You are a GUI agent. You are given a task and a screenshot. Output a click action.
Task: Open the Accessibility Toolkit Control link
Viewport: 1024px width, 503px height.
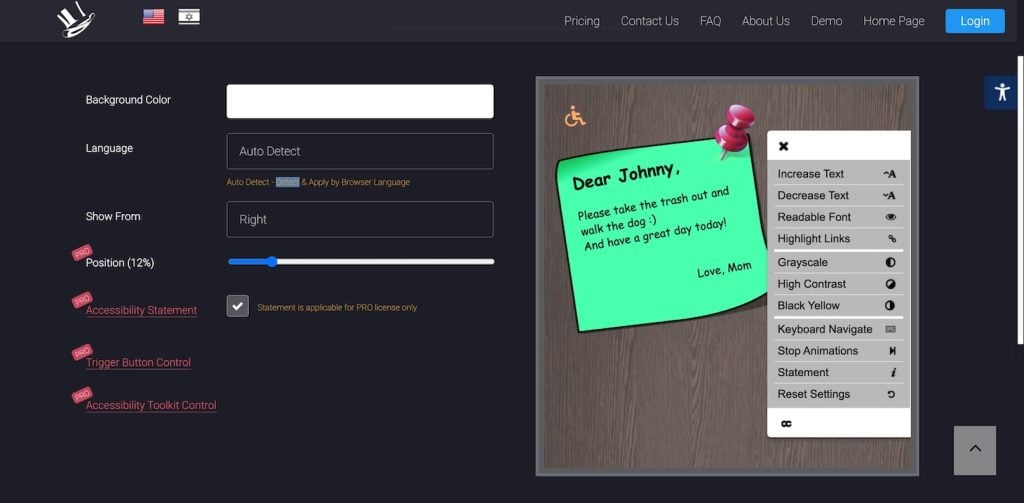(x=151, y=406)
